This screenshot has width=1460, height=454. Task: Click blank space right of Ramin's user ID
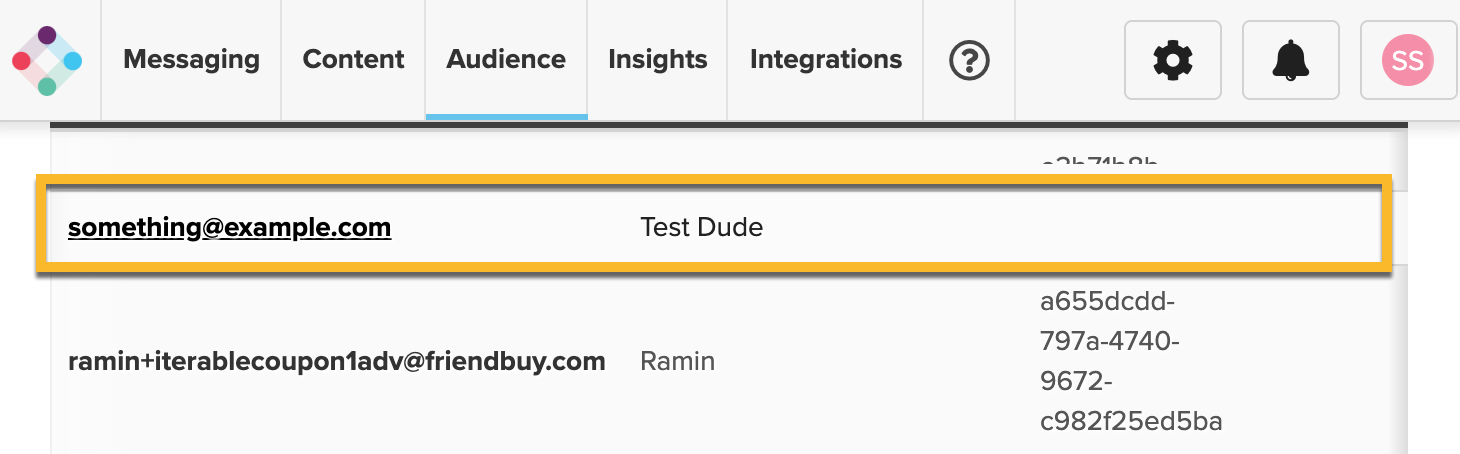pos(1320,361)
